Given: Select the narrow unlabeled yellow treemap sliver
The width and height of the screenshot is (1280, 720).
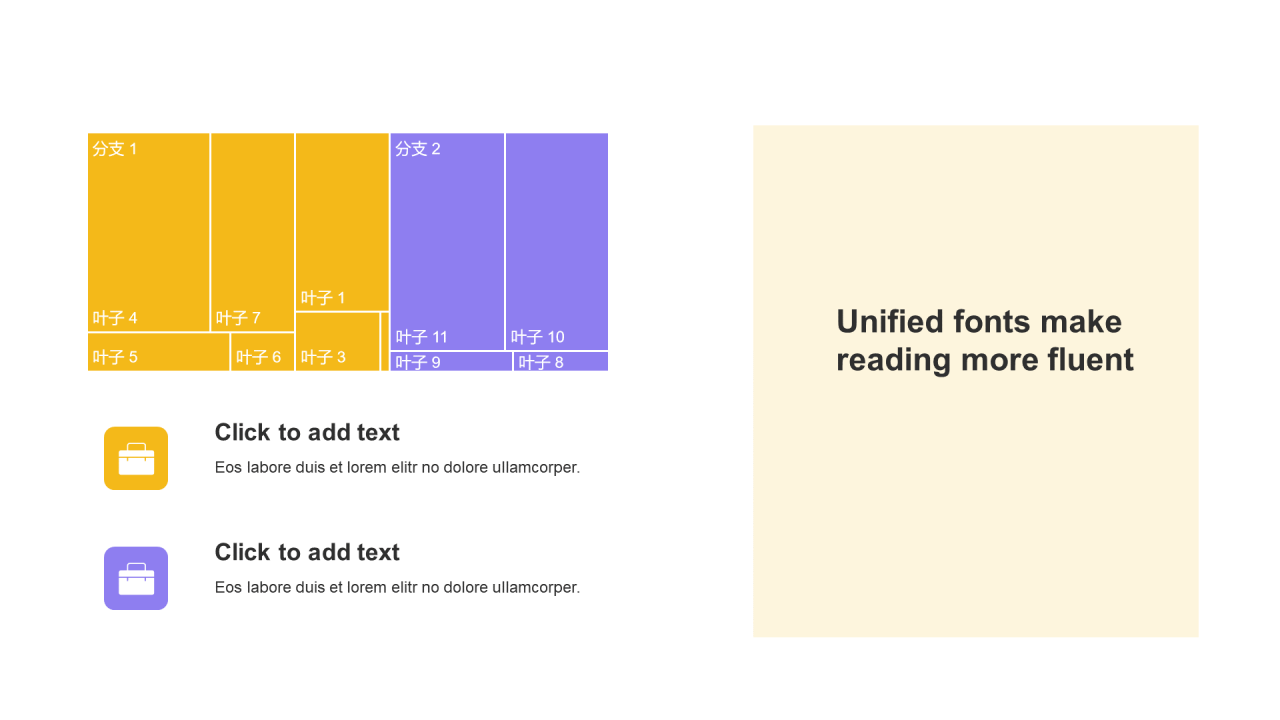Looking at the screenshot, I should click(385, 342).
